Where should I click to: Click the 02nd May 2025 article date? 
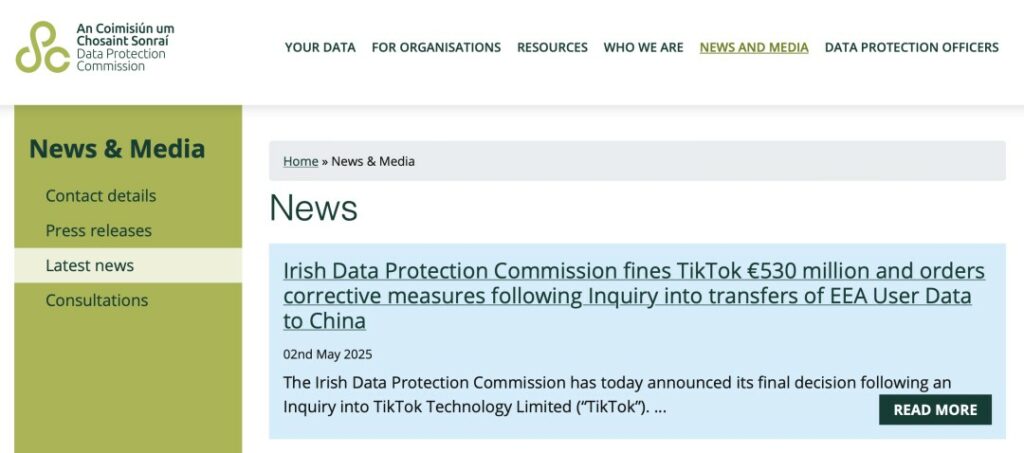click(327, 354)
